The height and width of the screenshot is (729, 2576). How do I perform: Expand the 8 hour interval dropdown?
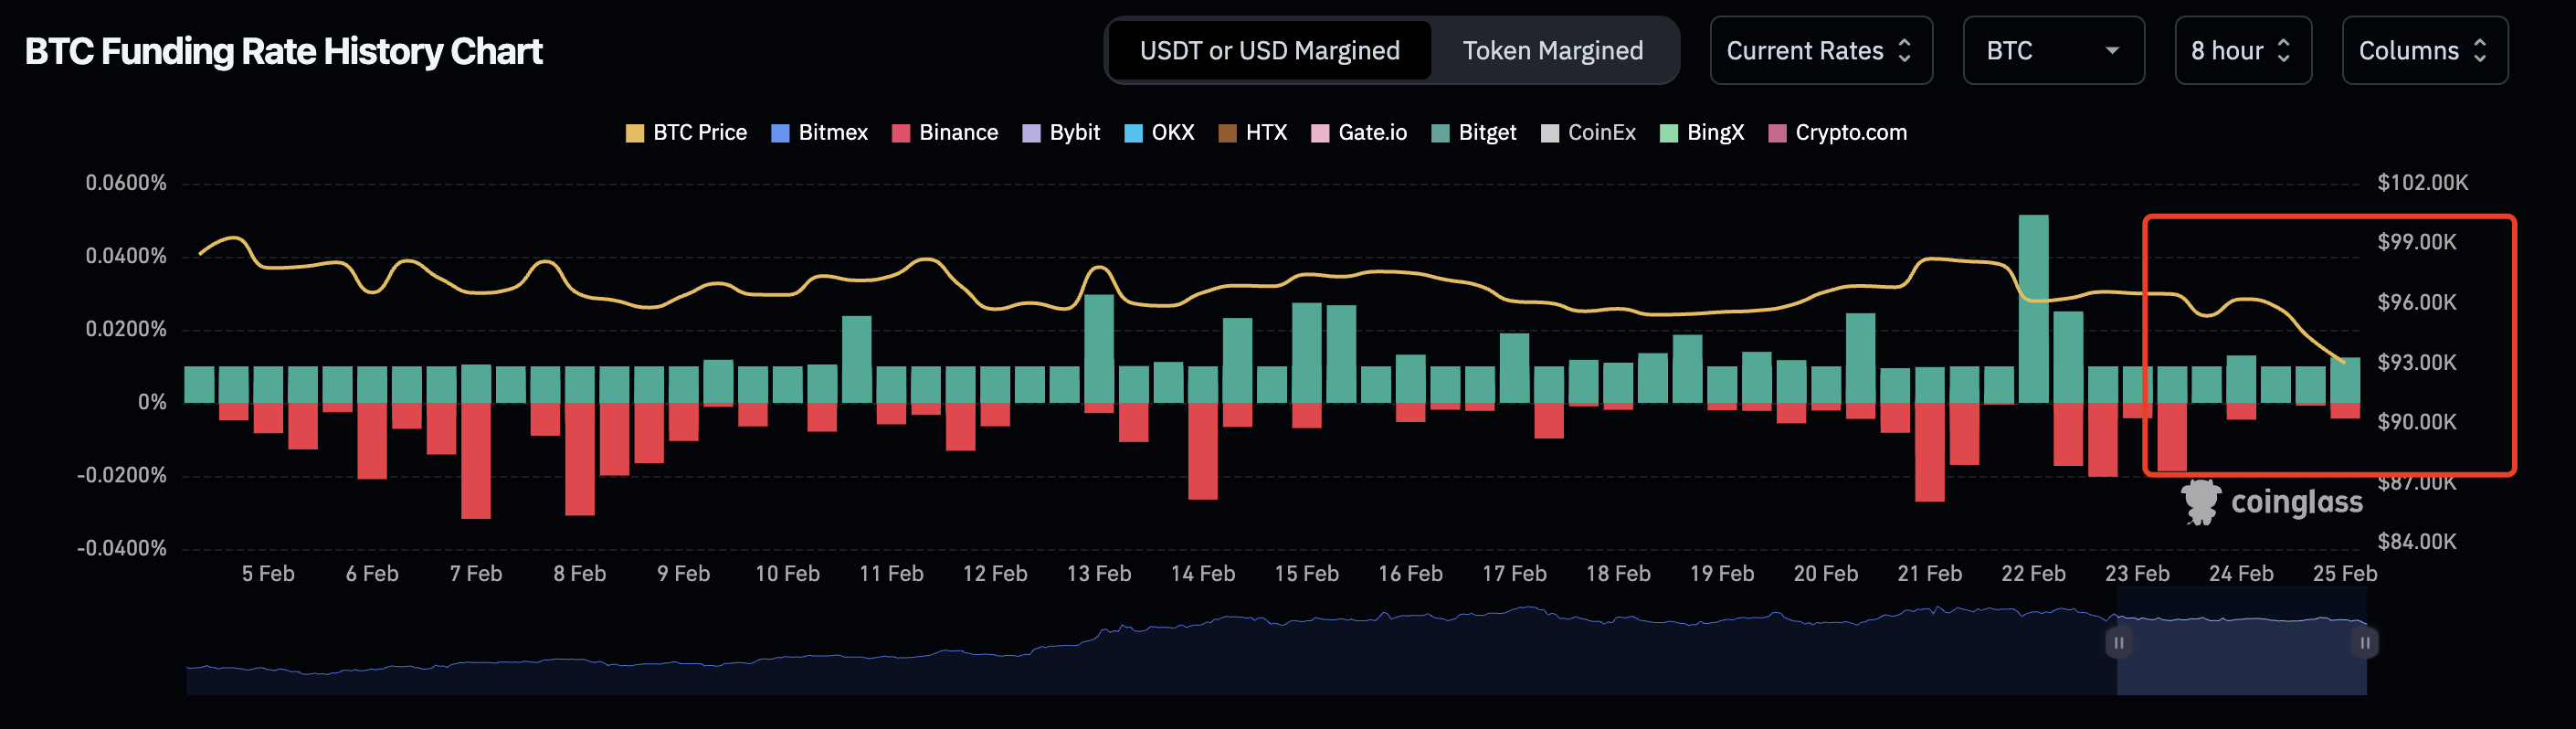2241,51
